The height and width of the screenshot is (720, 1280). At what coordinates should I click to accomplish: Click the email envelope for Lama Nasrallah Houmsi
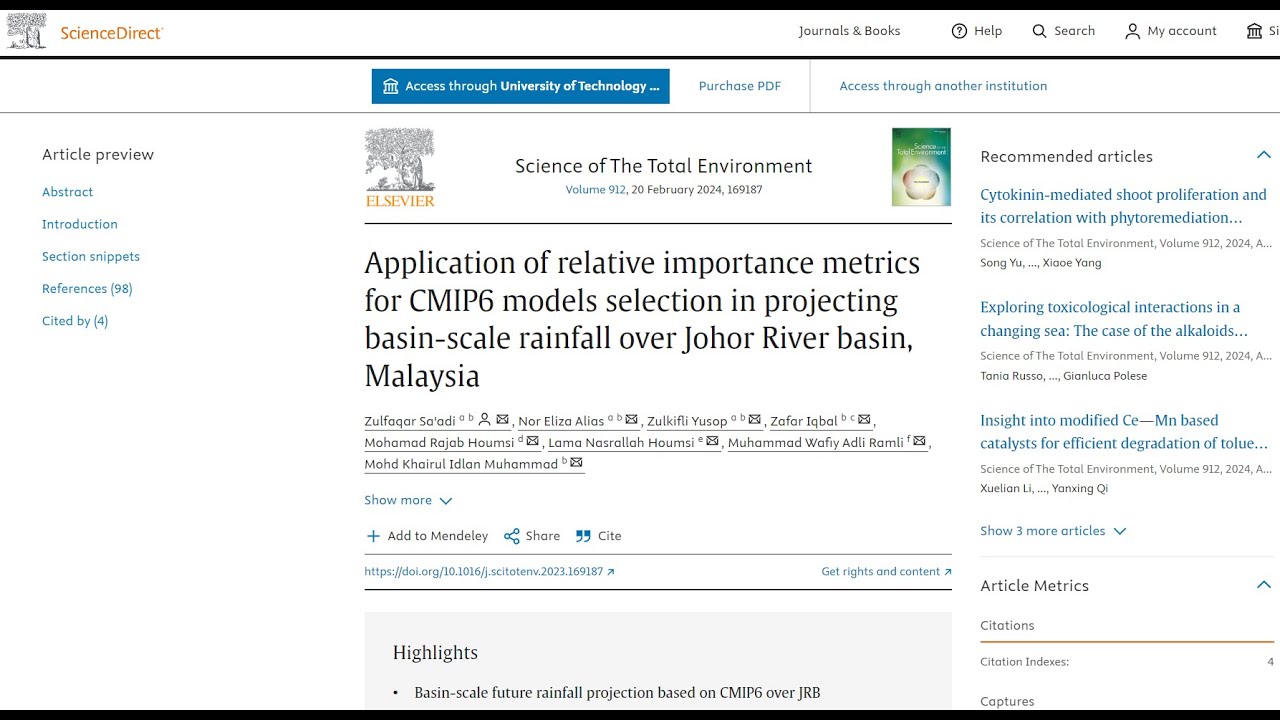(x=712, y=442)
